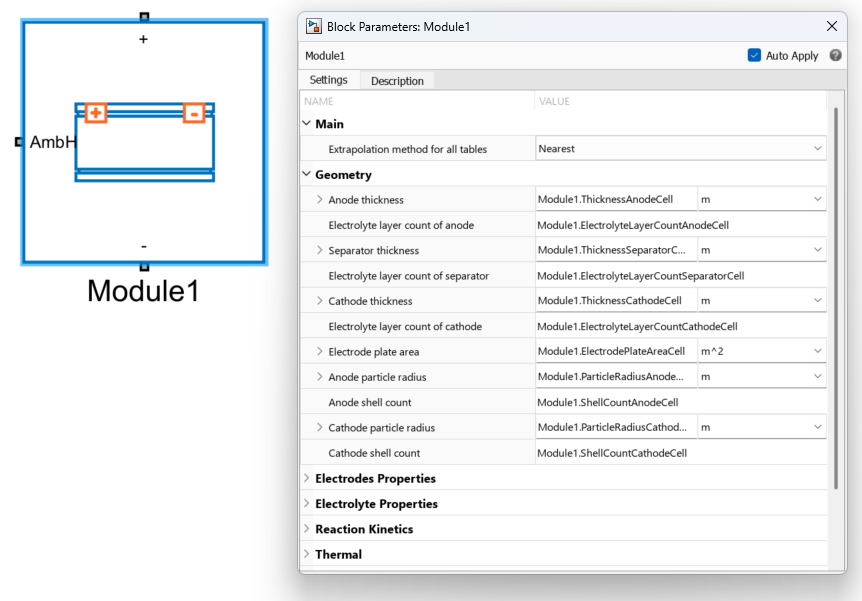
Task: Collapse the Geometry section
Action: (x=307, y=174)
